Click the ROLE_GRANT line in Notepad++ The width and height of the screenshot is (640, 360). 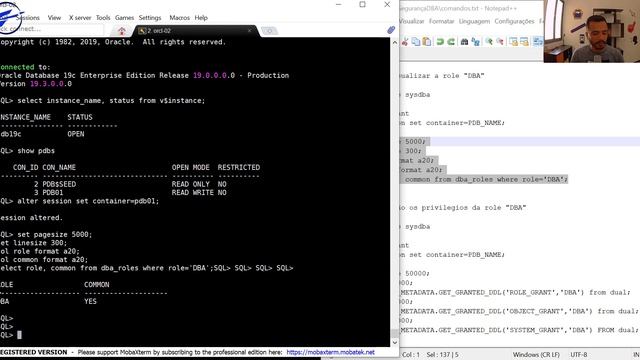(x=515, y=292)
